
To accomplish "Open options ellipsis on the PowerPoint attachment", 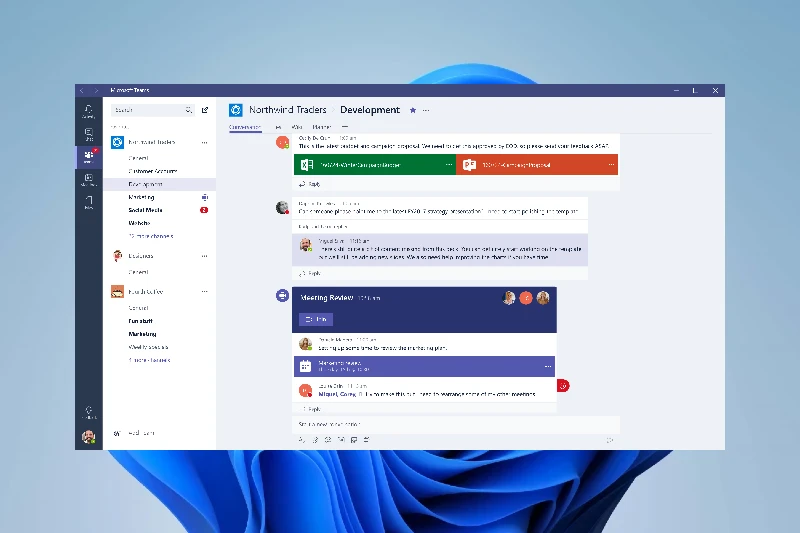I will tap(611, 165).
